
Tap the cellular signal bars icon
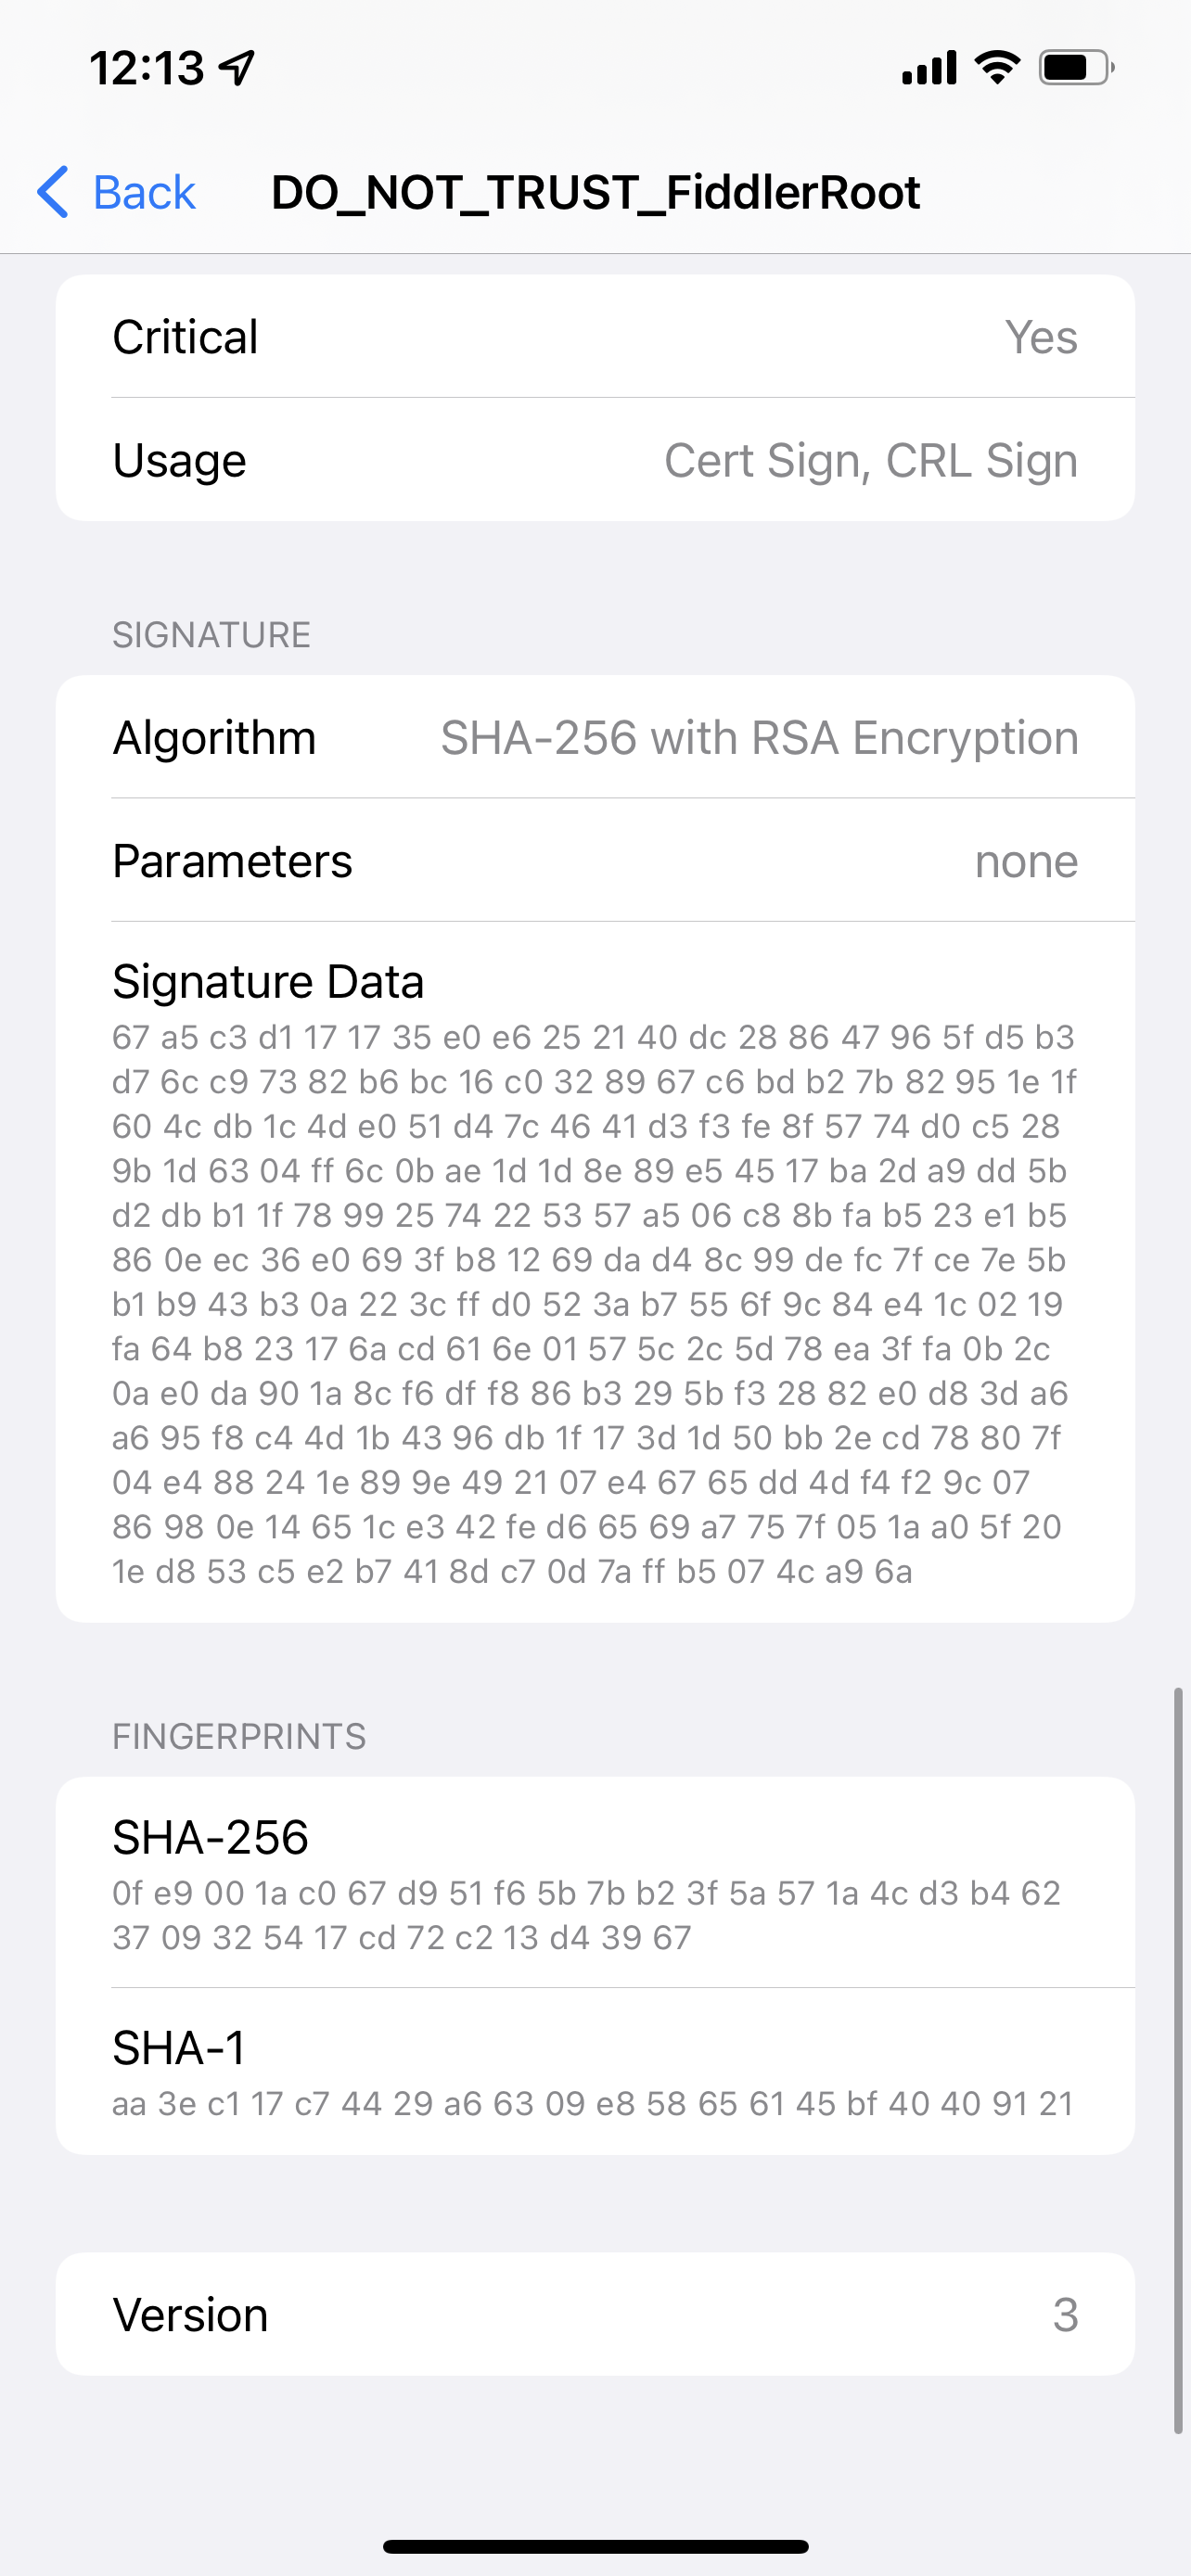click(929, 68)
